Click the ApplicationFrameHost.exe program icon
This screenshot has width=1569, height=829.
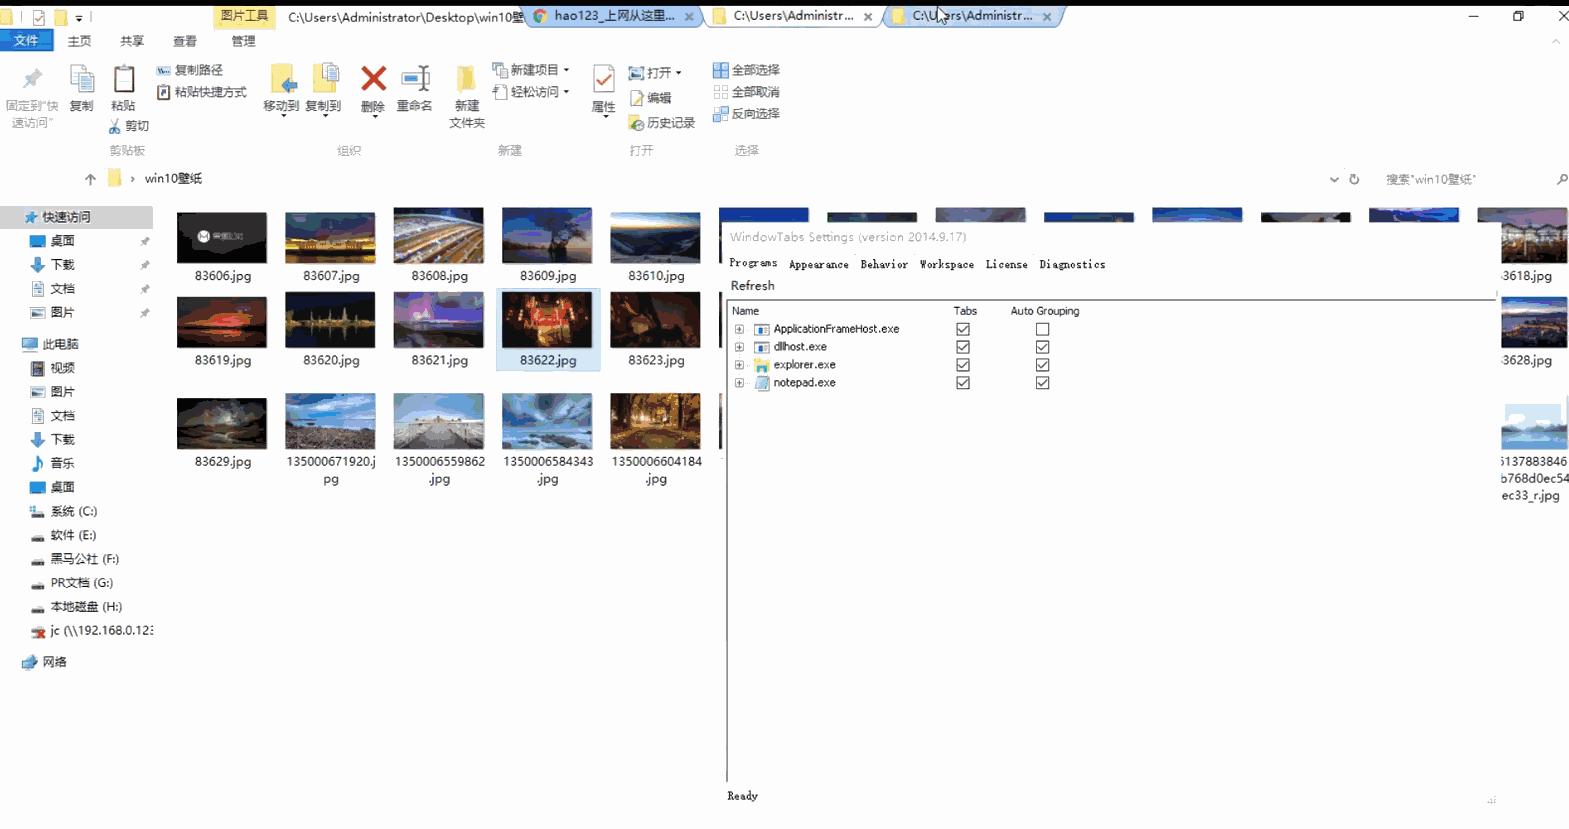[762, 329]
